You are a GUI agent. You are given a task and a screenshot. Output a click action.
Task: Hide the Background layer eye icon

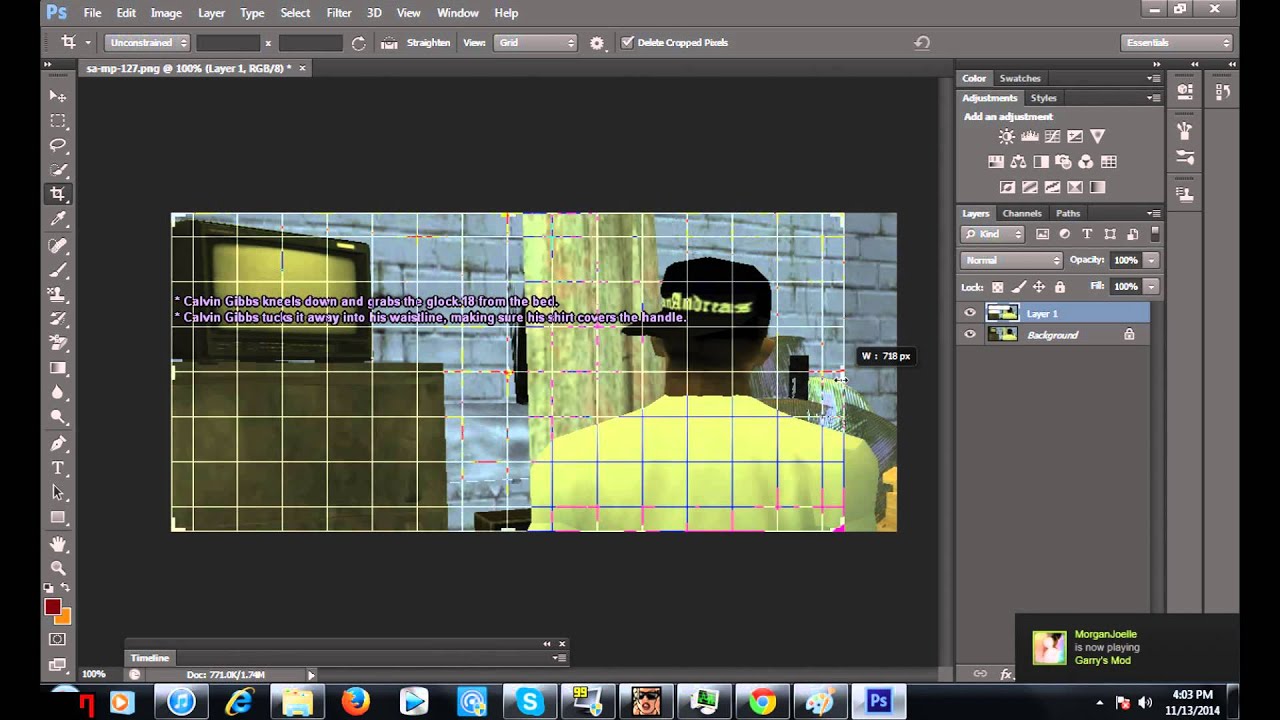(969, 335)
